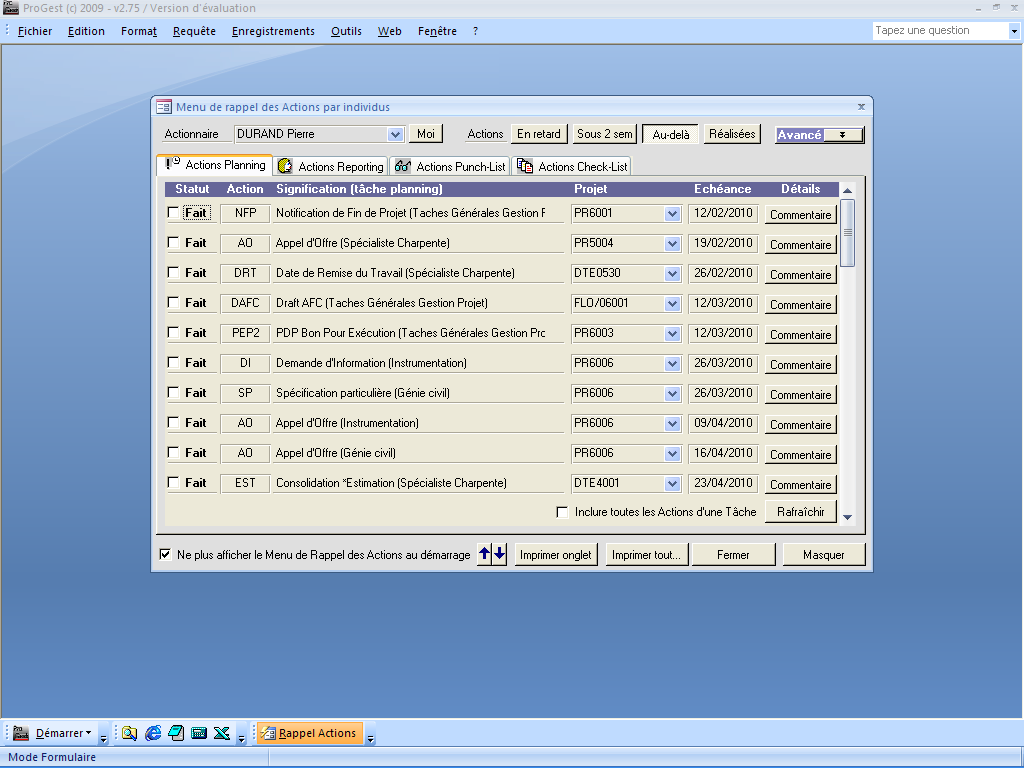1024x768 pixels.
Task: Check Fait for the PEP2 action
Action: click(x=173, y=332)
